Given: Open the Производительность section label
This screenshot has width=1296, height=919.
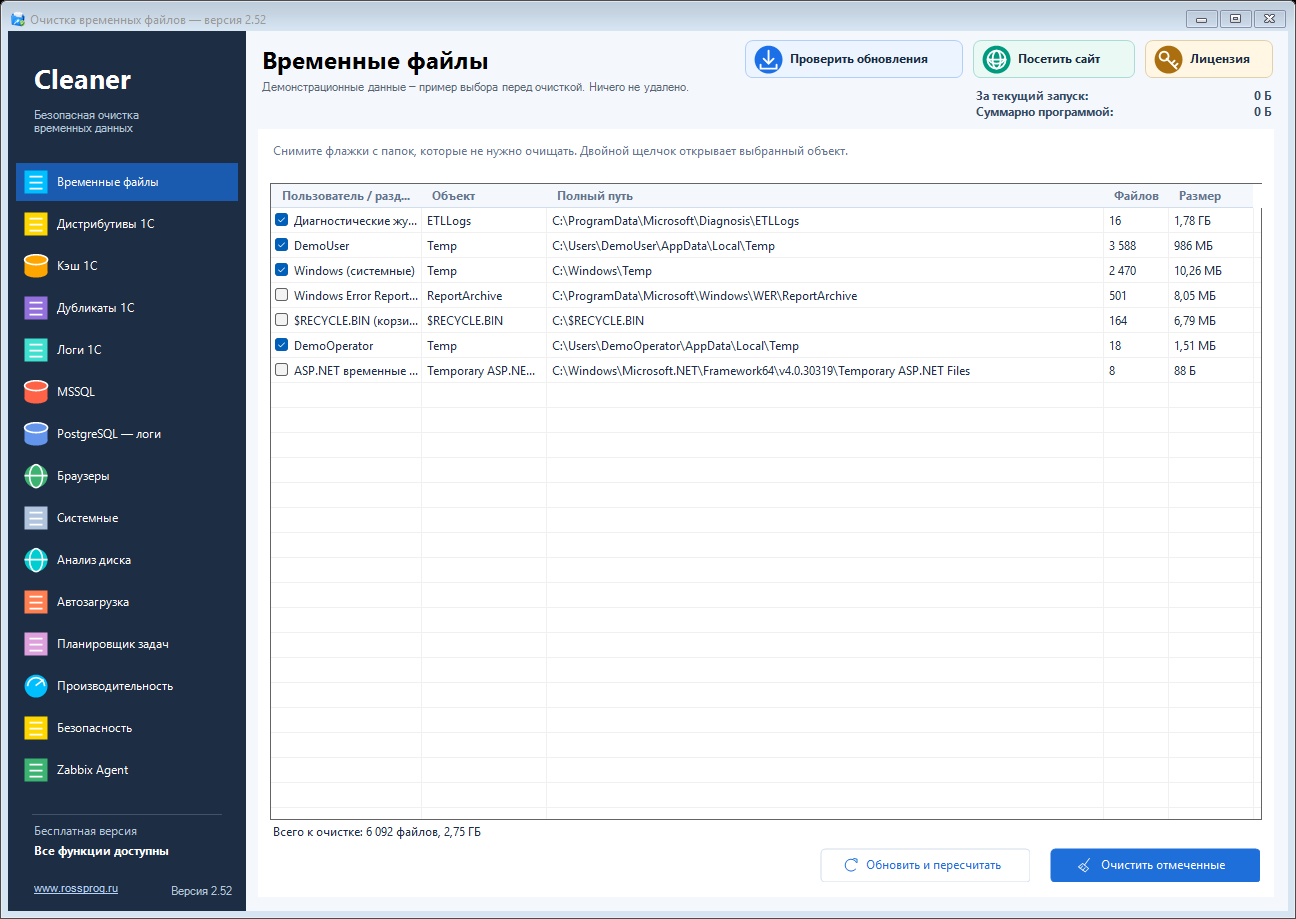Looking at the screenshot, I should tap(115, 686).
